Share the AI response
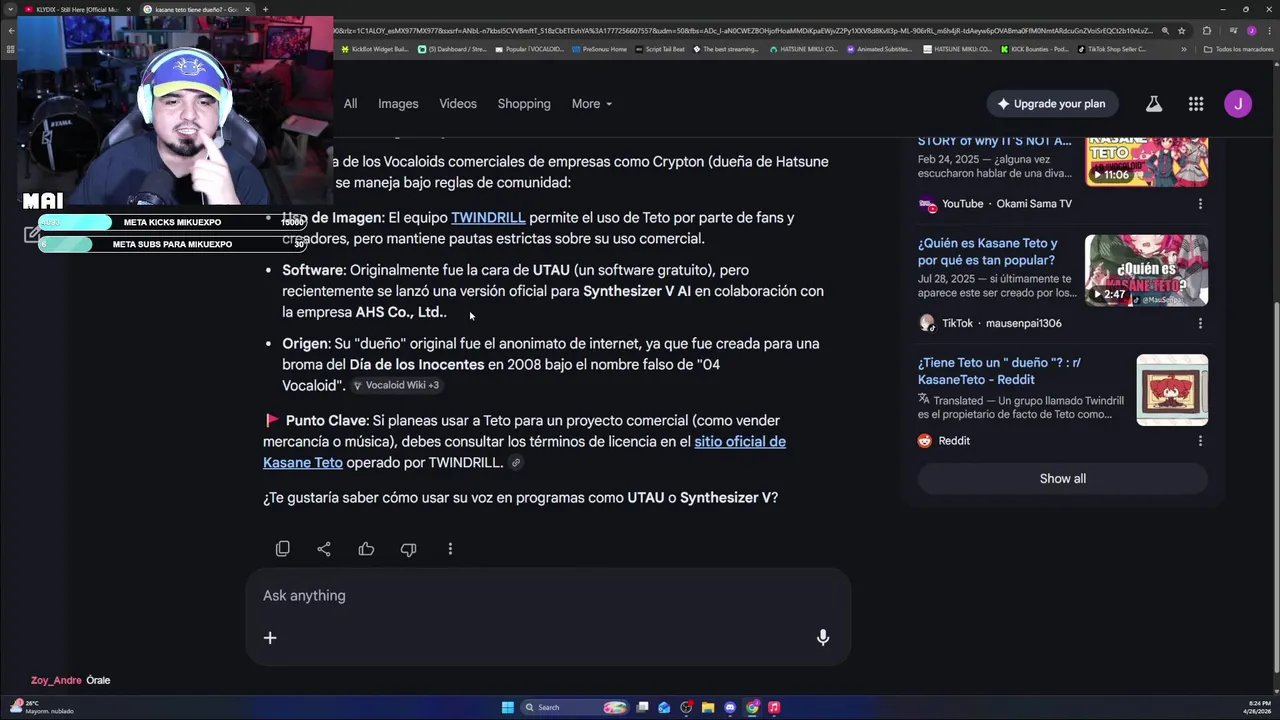 tap(324, 549)
